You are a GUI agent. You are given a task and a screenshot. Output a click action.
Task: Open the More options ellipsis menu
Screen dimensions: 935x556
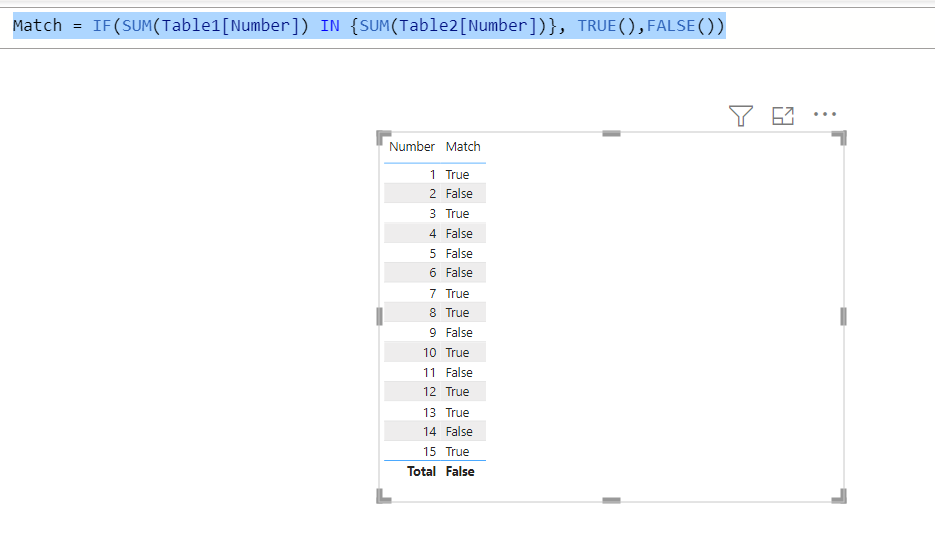click(825, 114)
